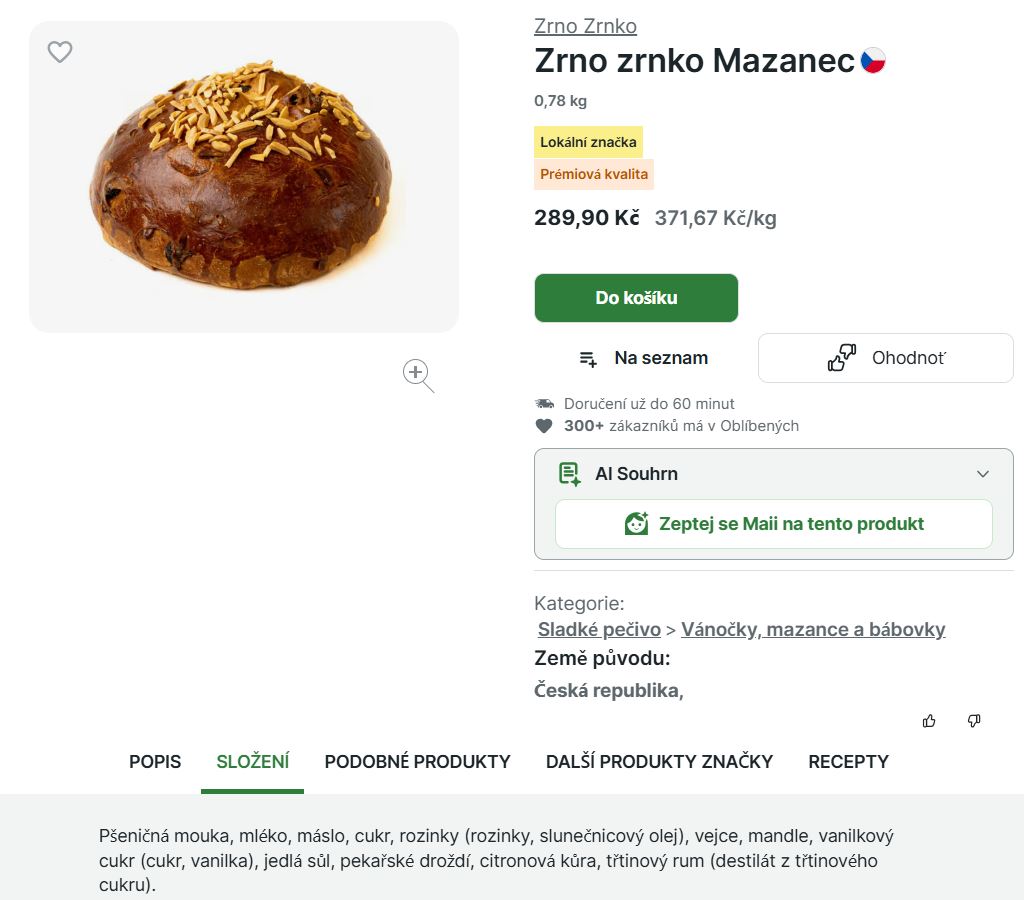Screen dimensions: 1024x900
Task: Rate product with Ohodnoť button
Action: 886,358
